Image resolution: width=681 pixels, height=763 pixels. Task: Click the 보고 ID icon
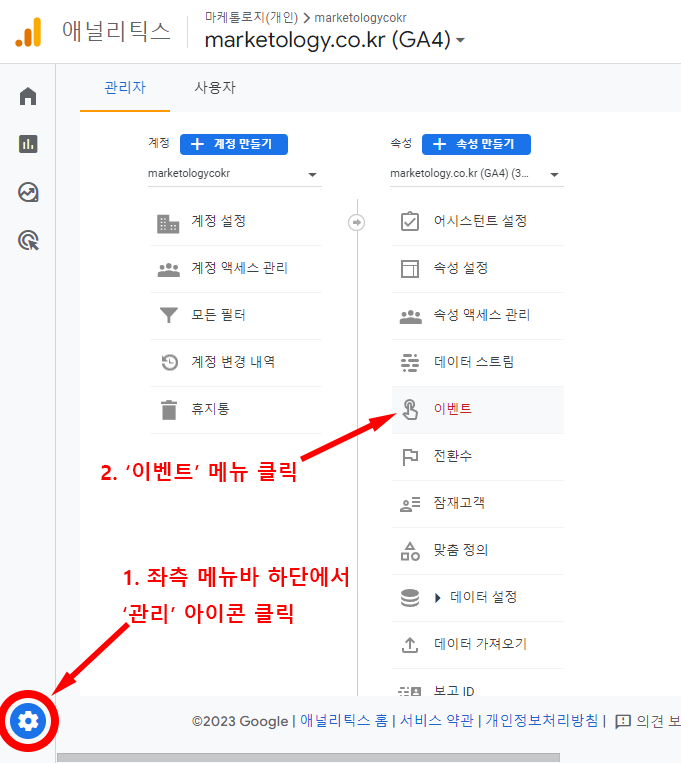pyautogui.click(x=410, y=690)
